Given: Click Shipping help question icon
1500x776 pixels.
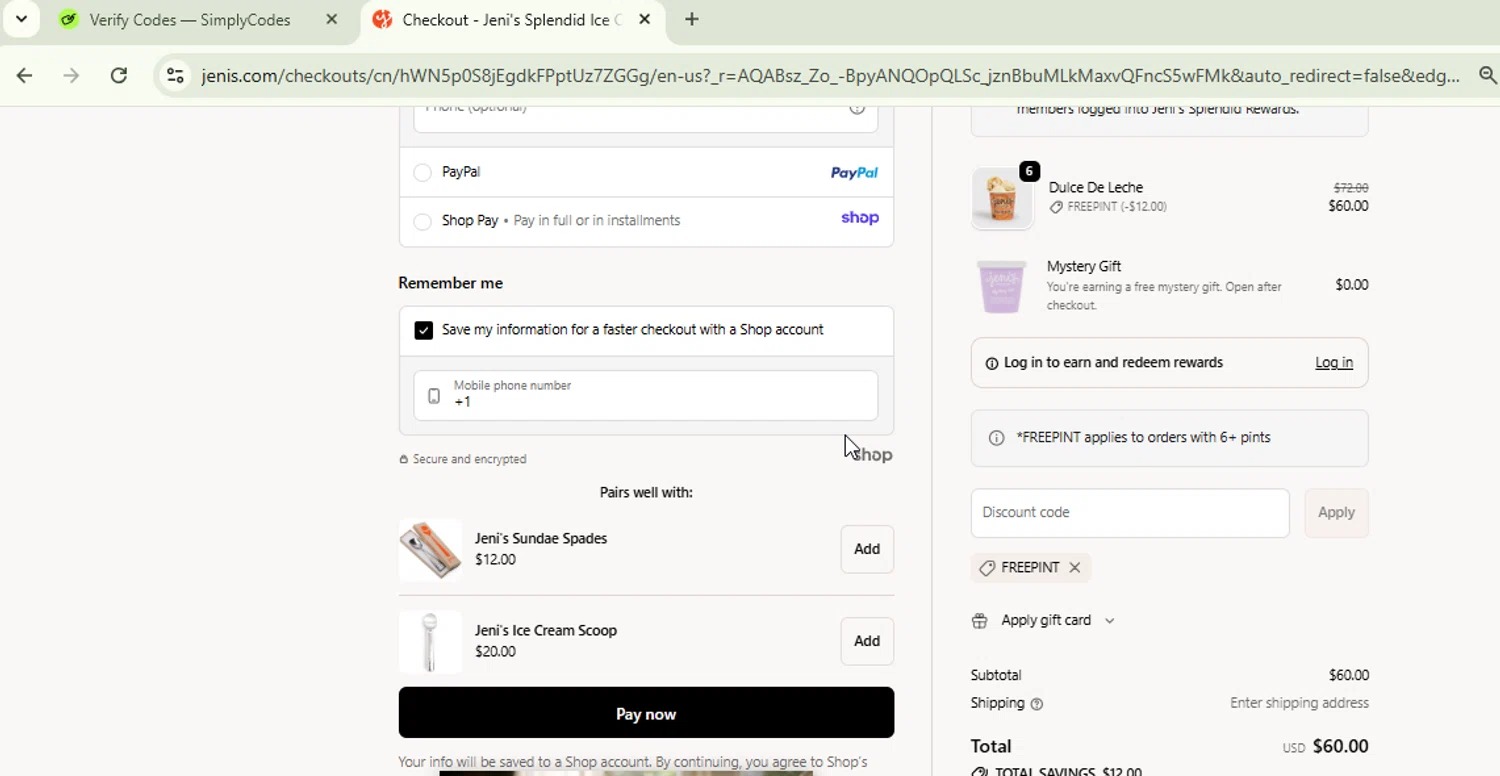Looking at the screenshot, I should click(1036, 704).
